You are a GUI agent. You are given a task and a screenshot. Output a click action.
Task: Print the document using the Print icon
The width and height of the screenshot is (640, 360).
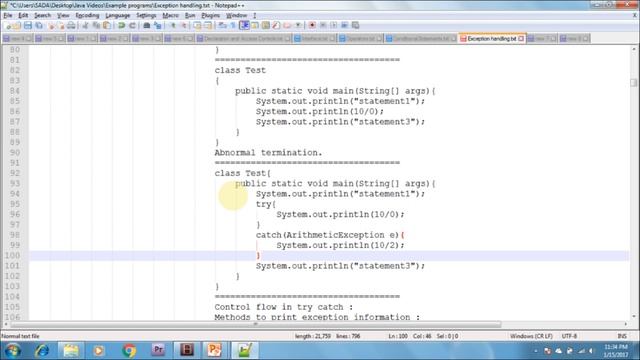point(71,26)
